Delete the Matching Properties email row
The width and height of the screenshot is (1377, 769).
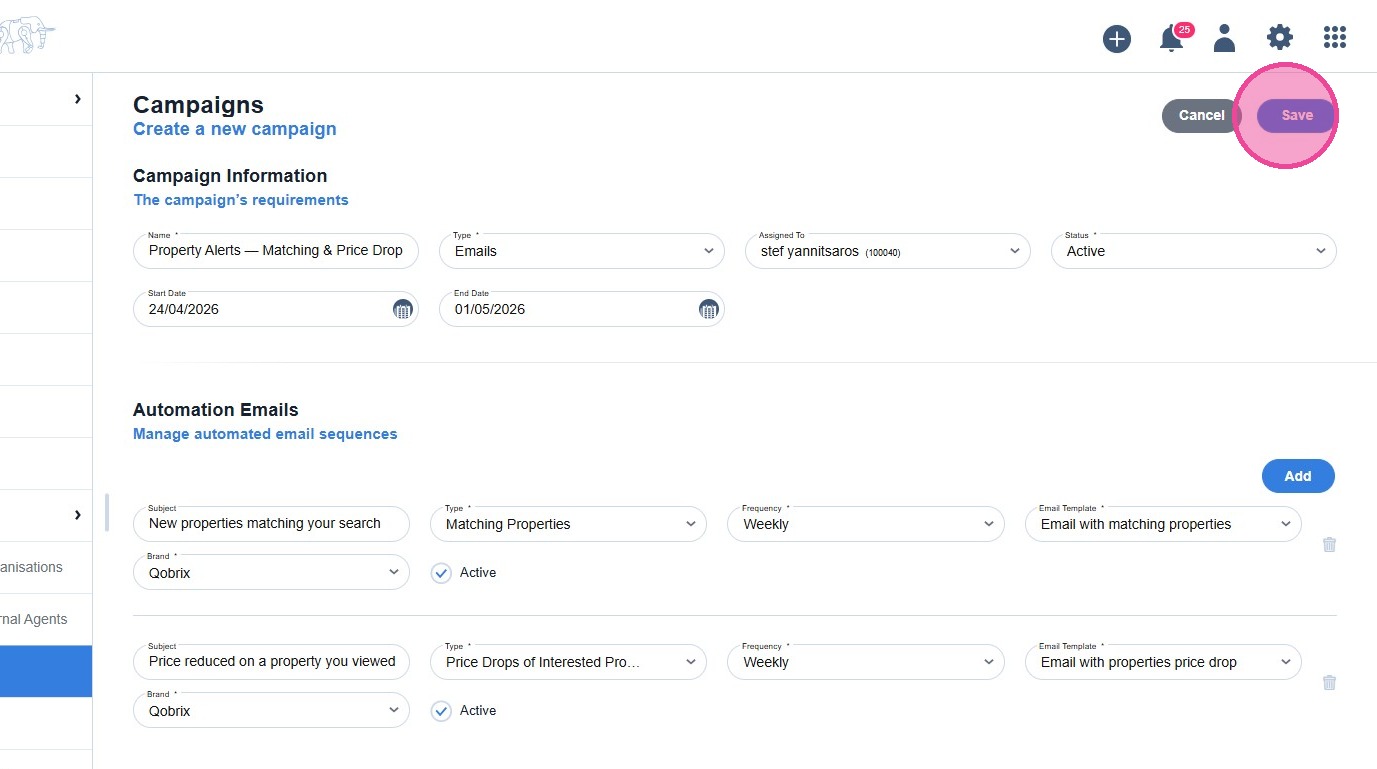click(1329, 545)
